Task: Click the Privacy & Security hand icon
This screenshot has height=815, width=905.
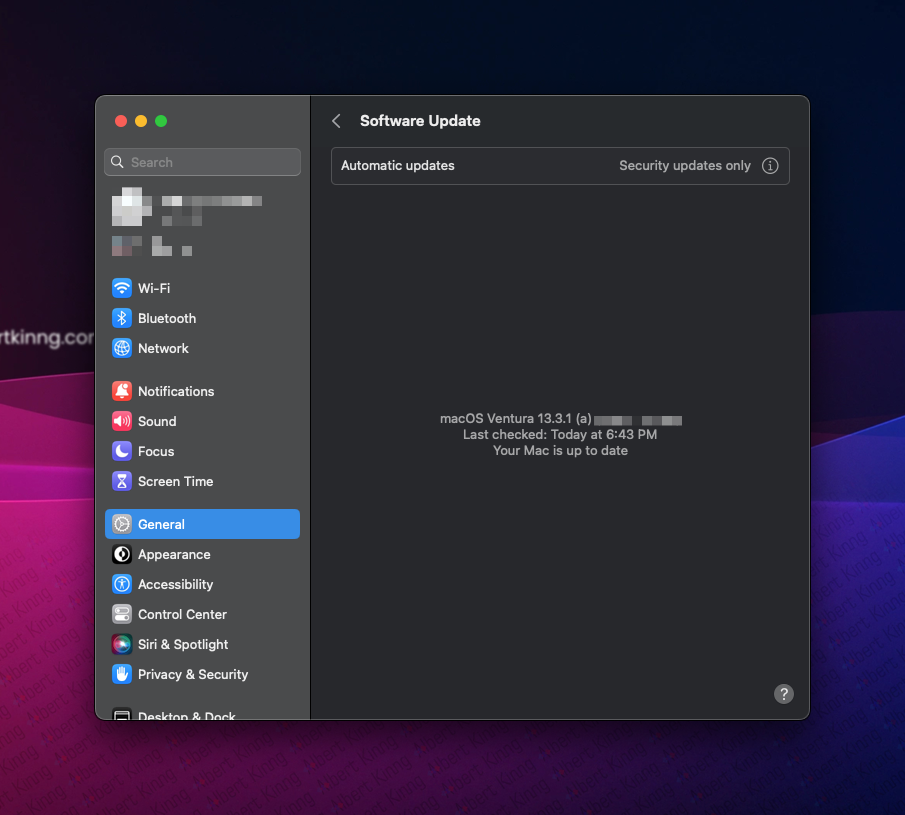Action: pos(122,674)
